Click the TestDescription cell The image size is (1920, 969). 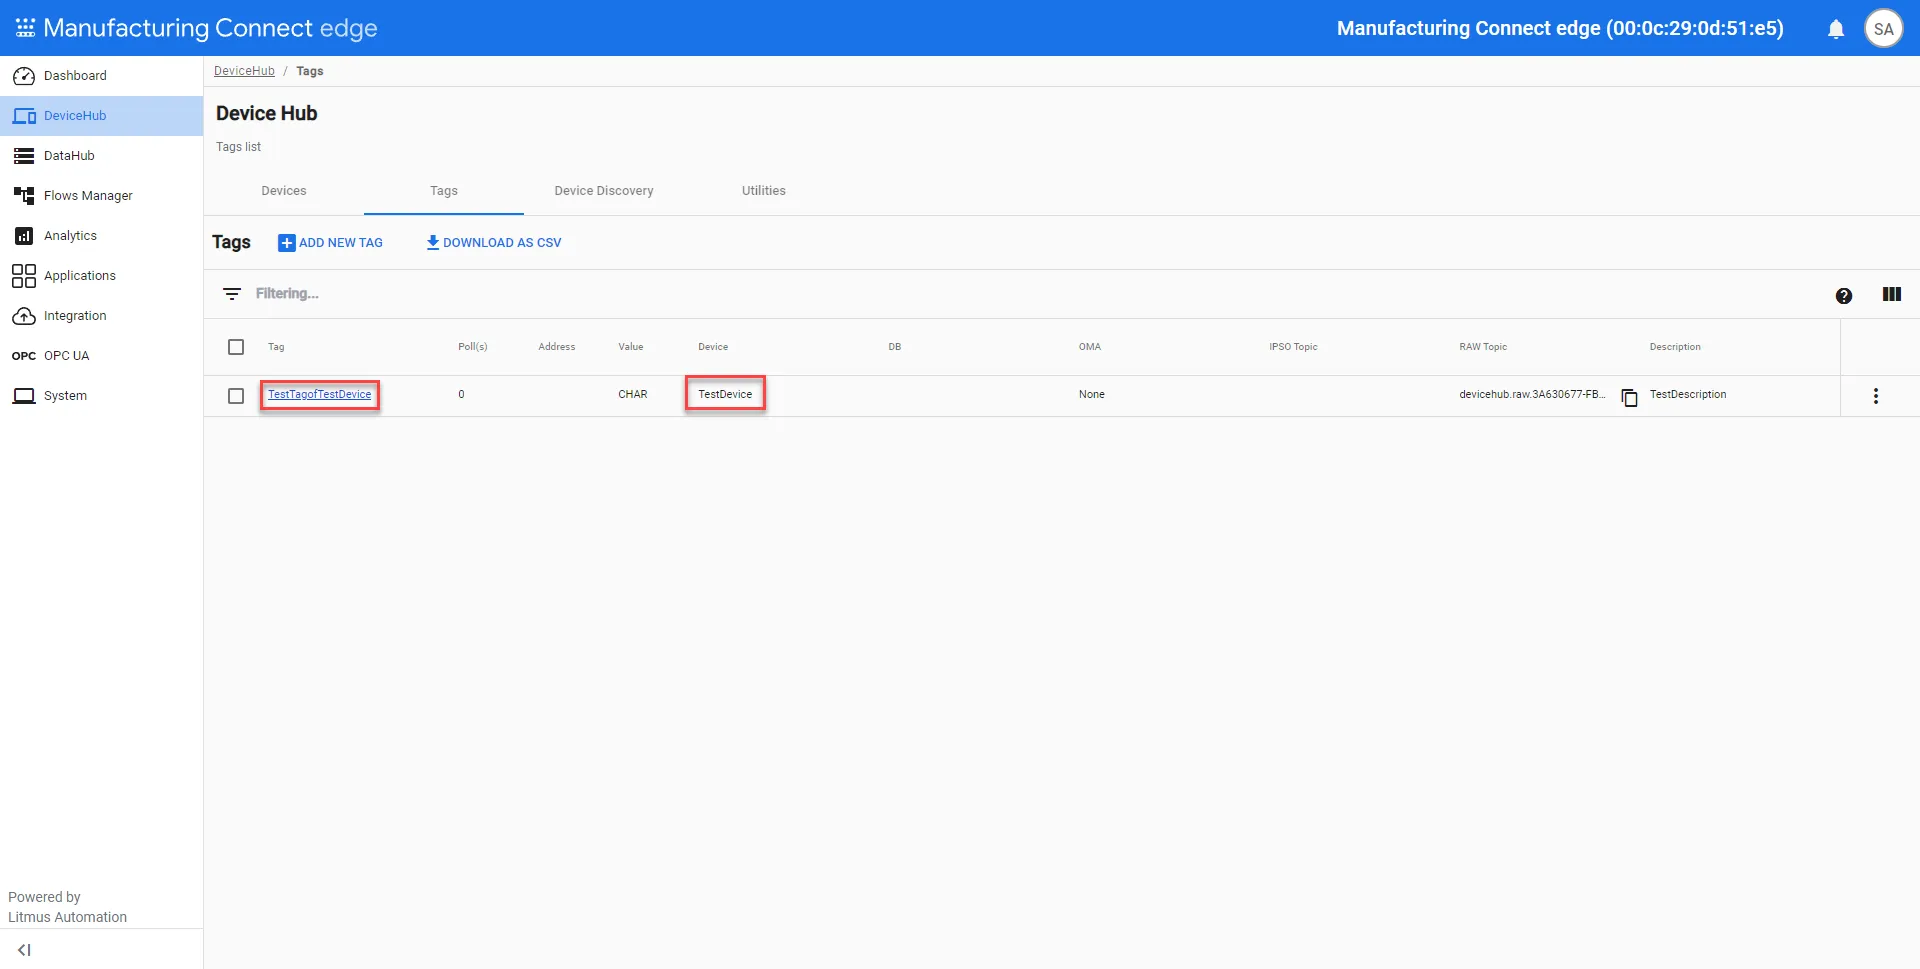click(x=1688, y=394)
